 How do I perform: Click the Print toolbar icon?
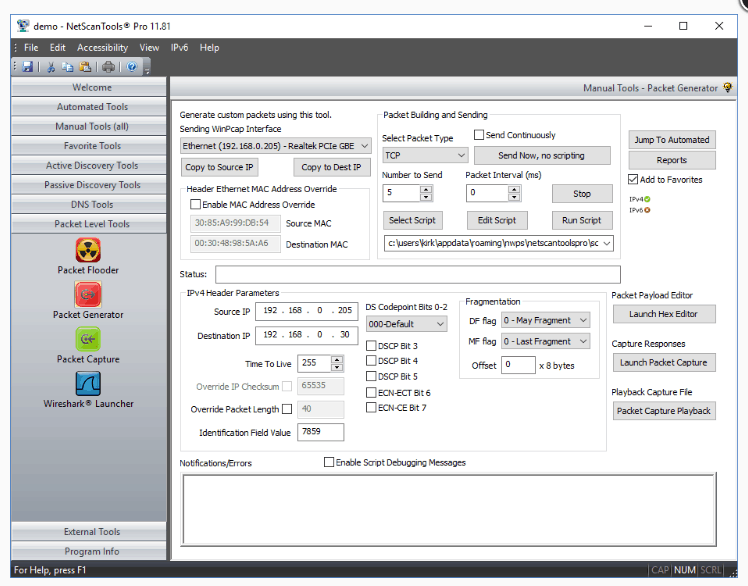pyautogui.click(x=109, y=67)
